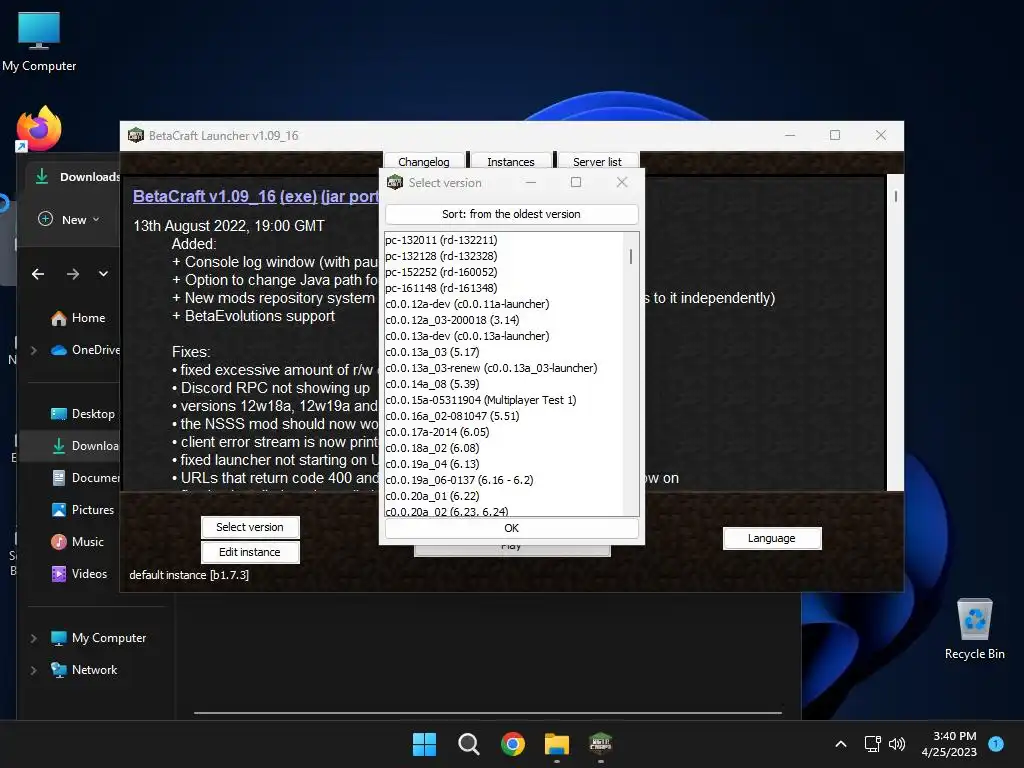Image resolution: width=1024 pixels, height=768 pixels.
Task: Open taskbar Search
Action: (469, 744)
